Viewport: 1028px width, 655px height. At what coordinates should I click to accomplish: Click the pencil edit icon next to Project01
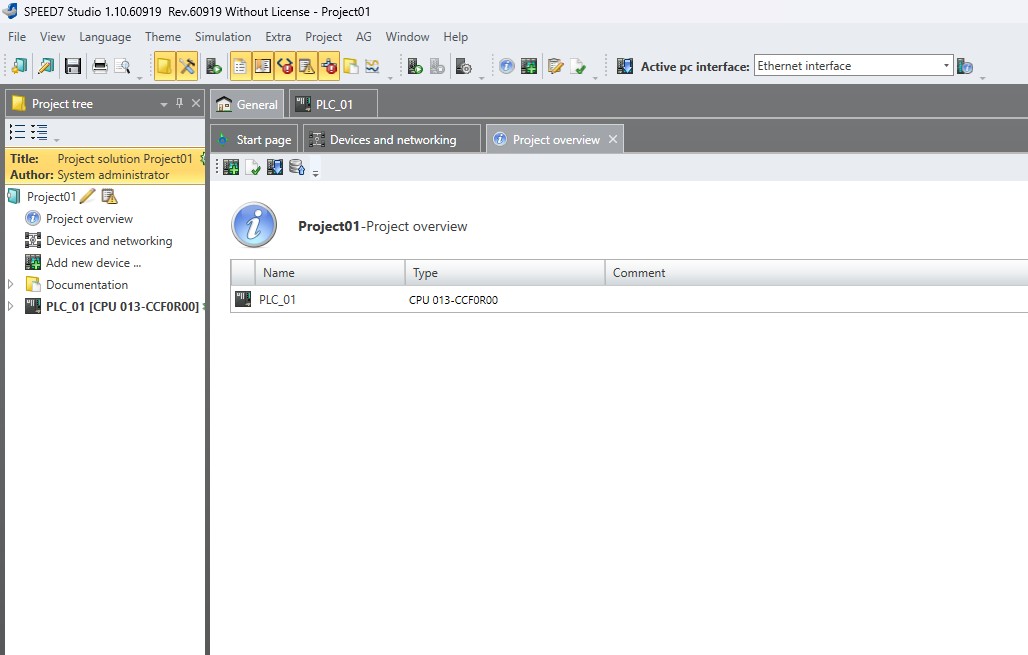click(x=87, y=196)
